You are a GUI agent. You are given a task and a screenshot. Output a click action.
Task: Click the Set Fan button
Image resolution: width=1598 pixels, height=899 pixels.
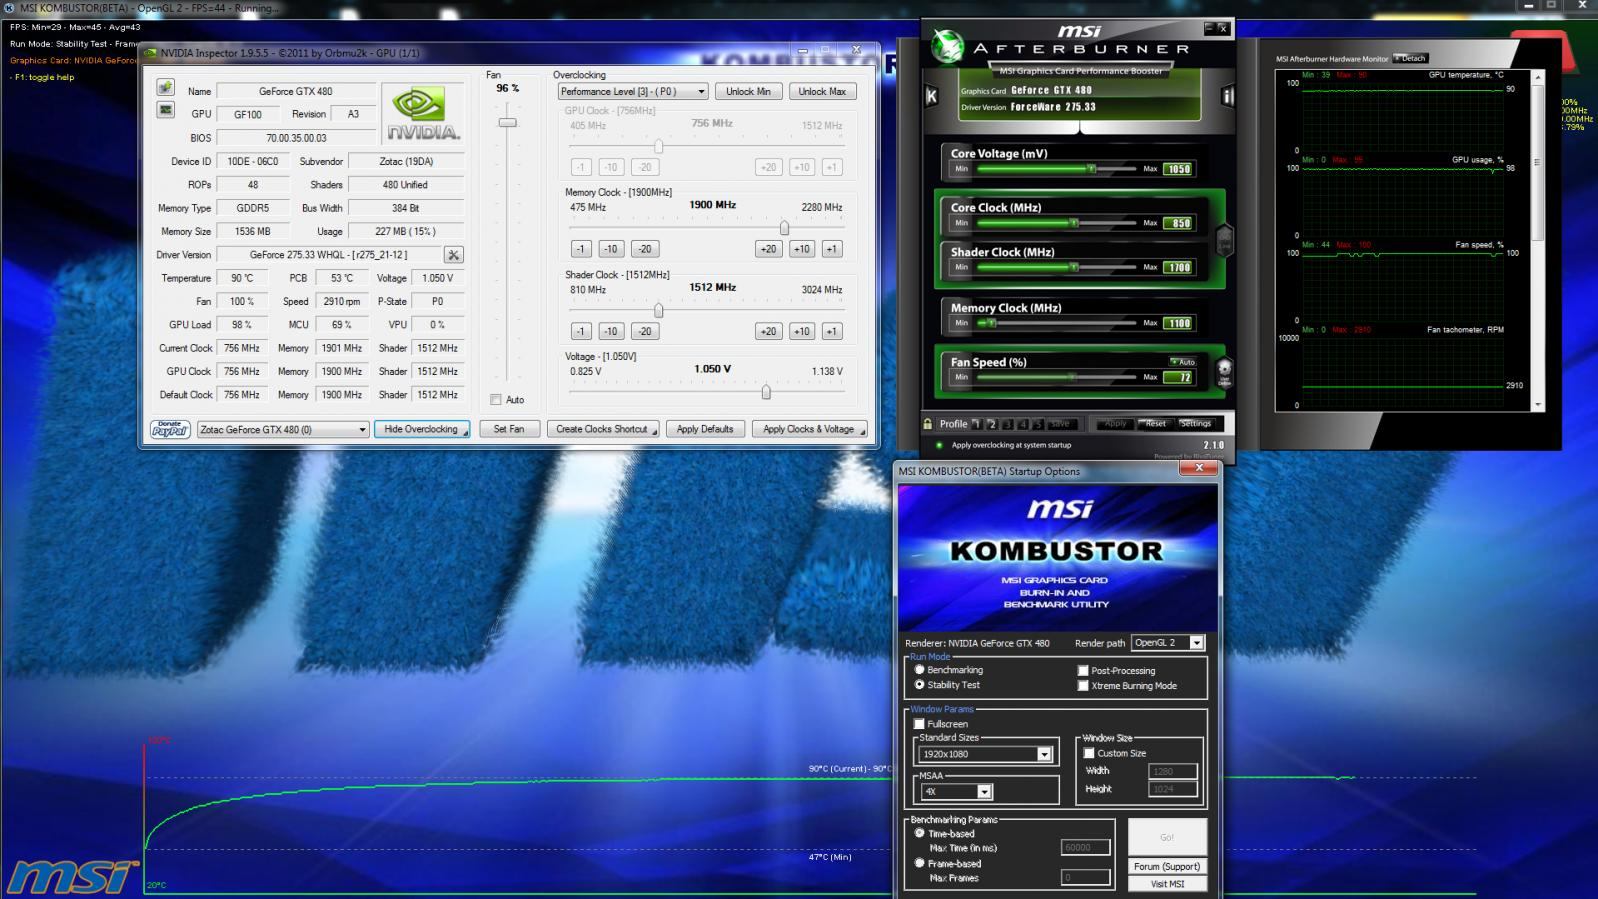coord(509,429)
